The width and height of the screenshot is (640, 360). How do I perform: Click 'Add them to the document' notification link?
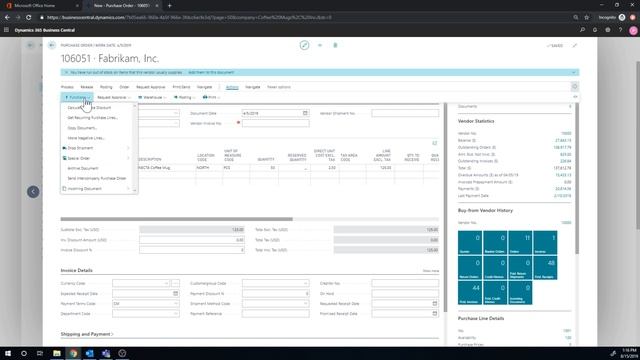point(211,72)
